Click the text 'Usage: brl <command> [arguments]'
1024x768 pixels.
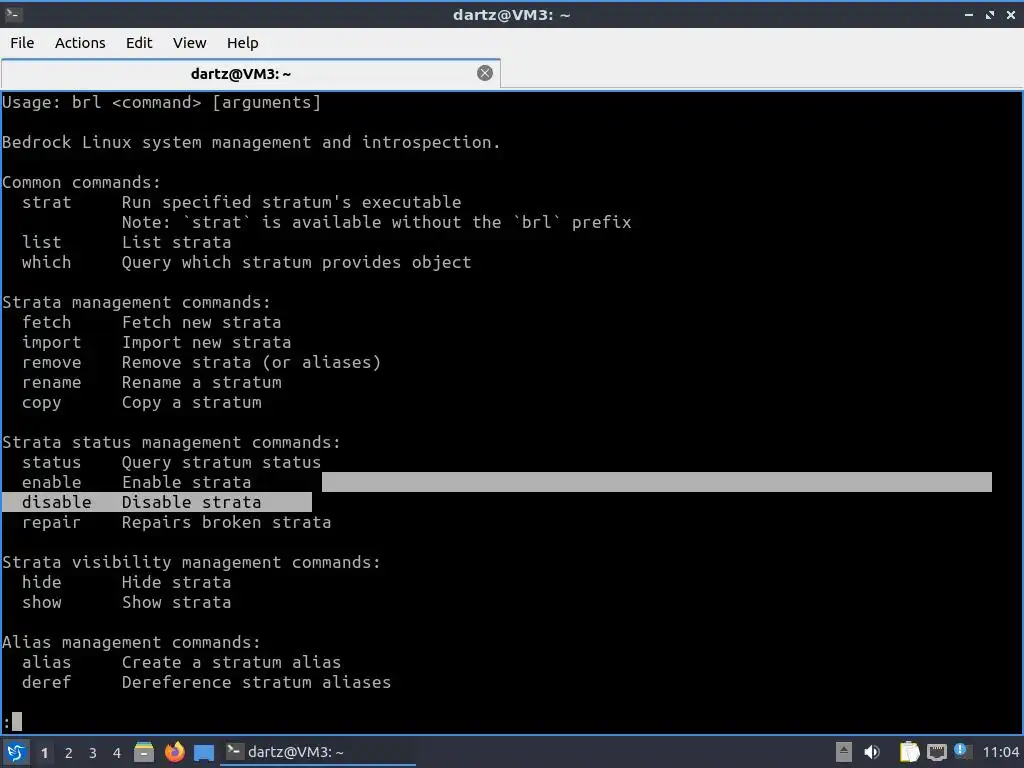(161, 103)
